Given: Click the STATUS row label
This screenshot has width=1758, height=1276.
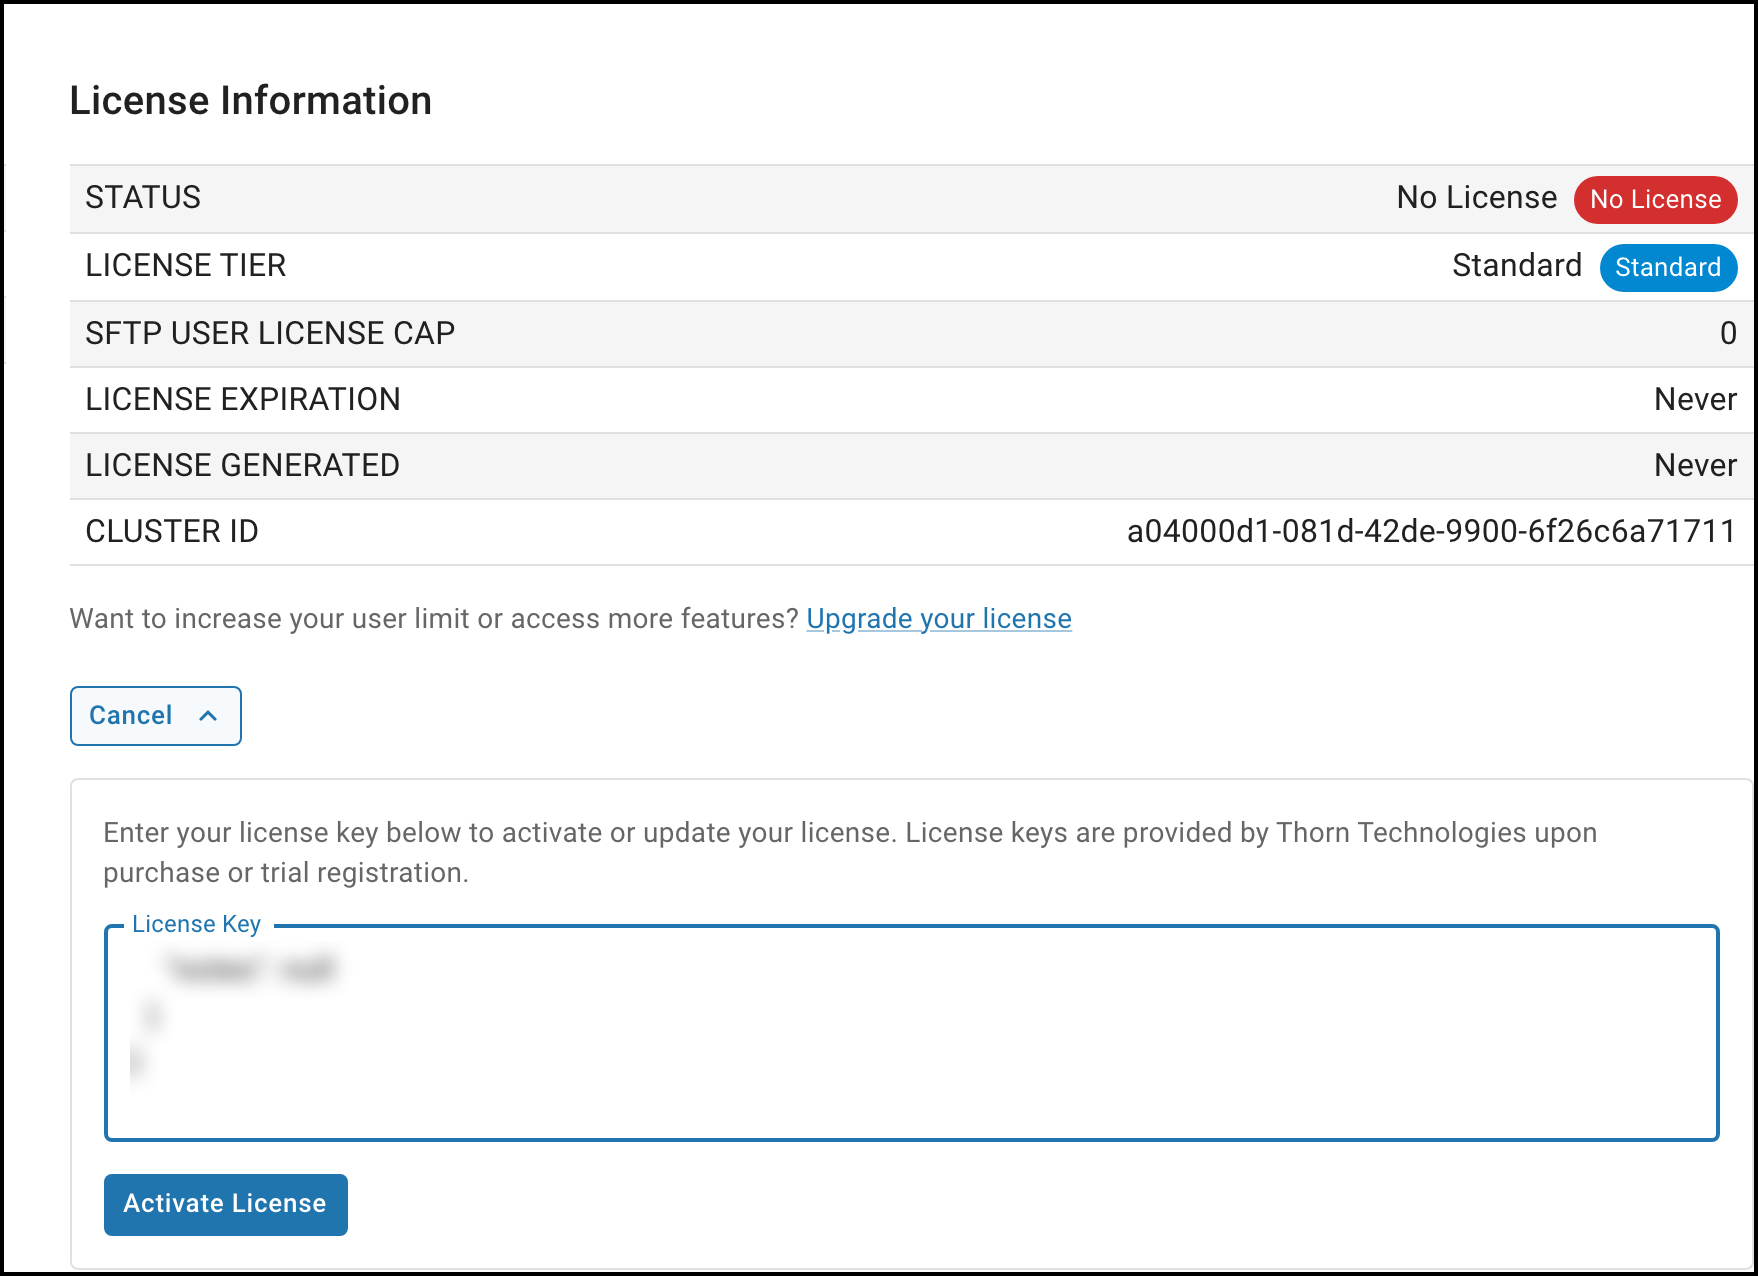Looking at the screenshot, I should [x=143, y=198].
